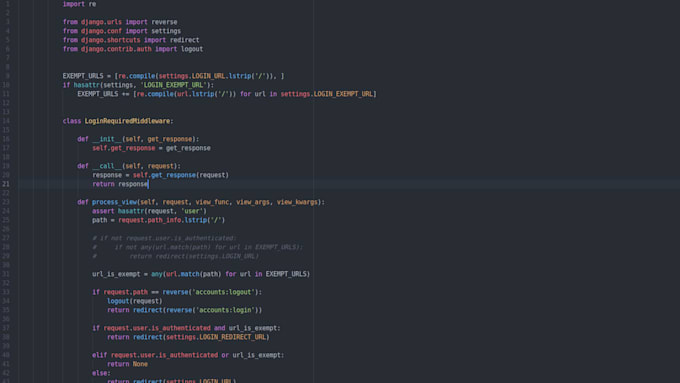Click 'logout(request)' call
This screenshot has width=680, height=383.
(134, 301)
